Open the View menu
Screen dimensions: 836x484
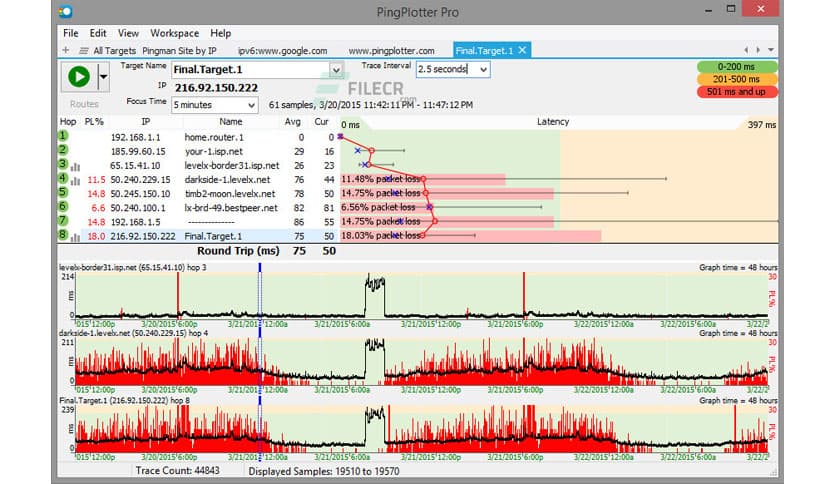point(128,33)
